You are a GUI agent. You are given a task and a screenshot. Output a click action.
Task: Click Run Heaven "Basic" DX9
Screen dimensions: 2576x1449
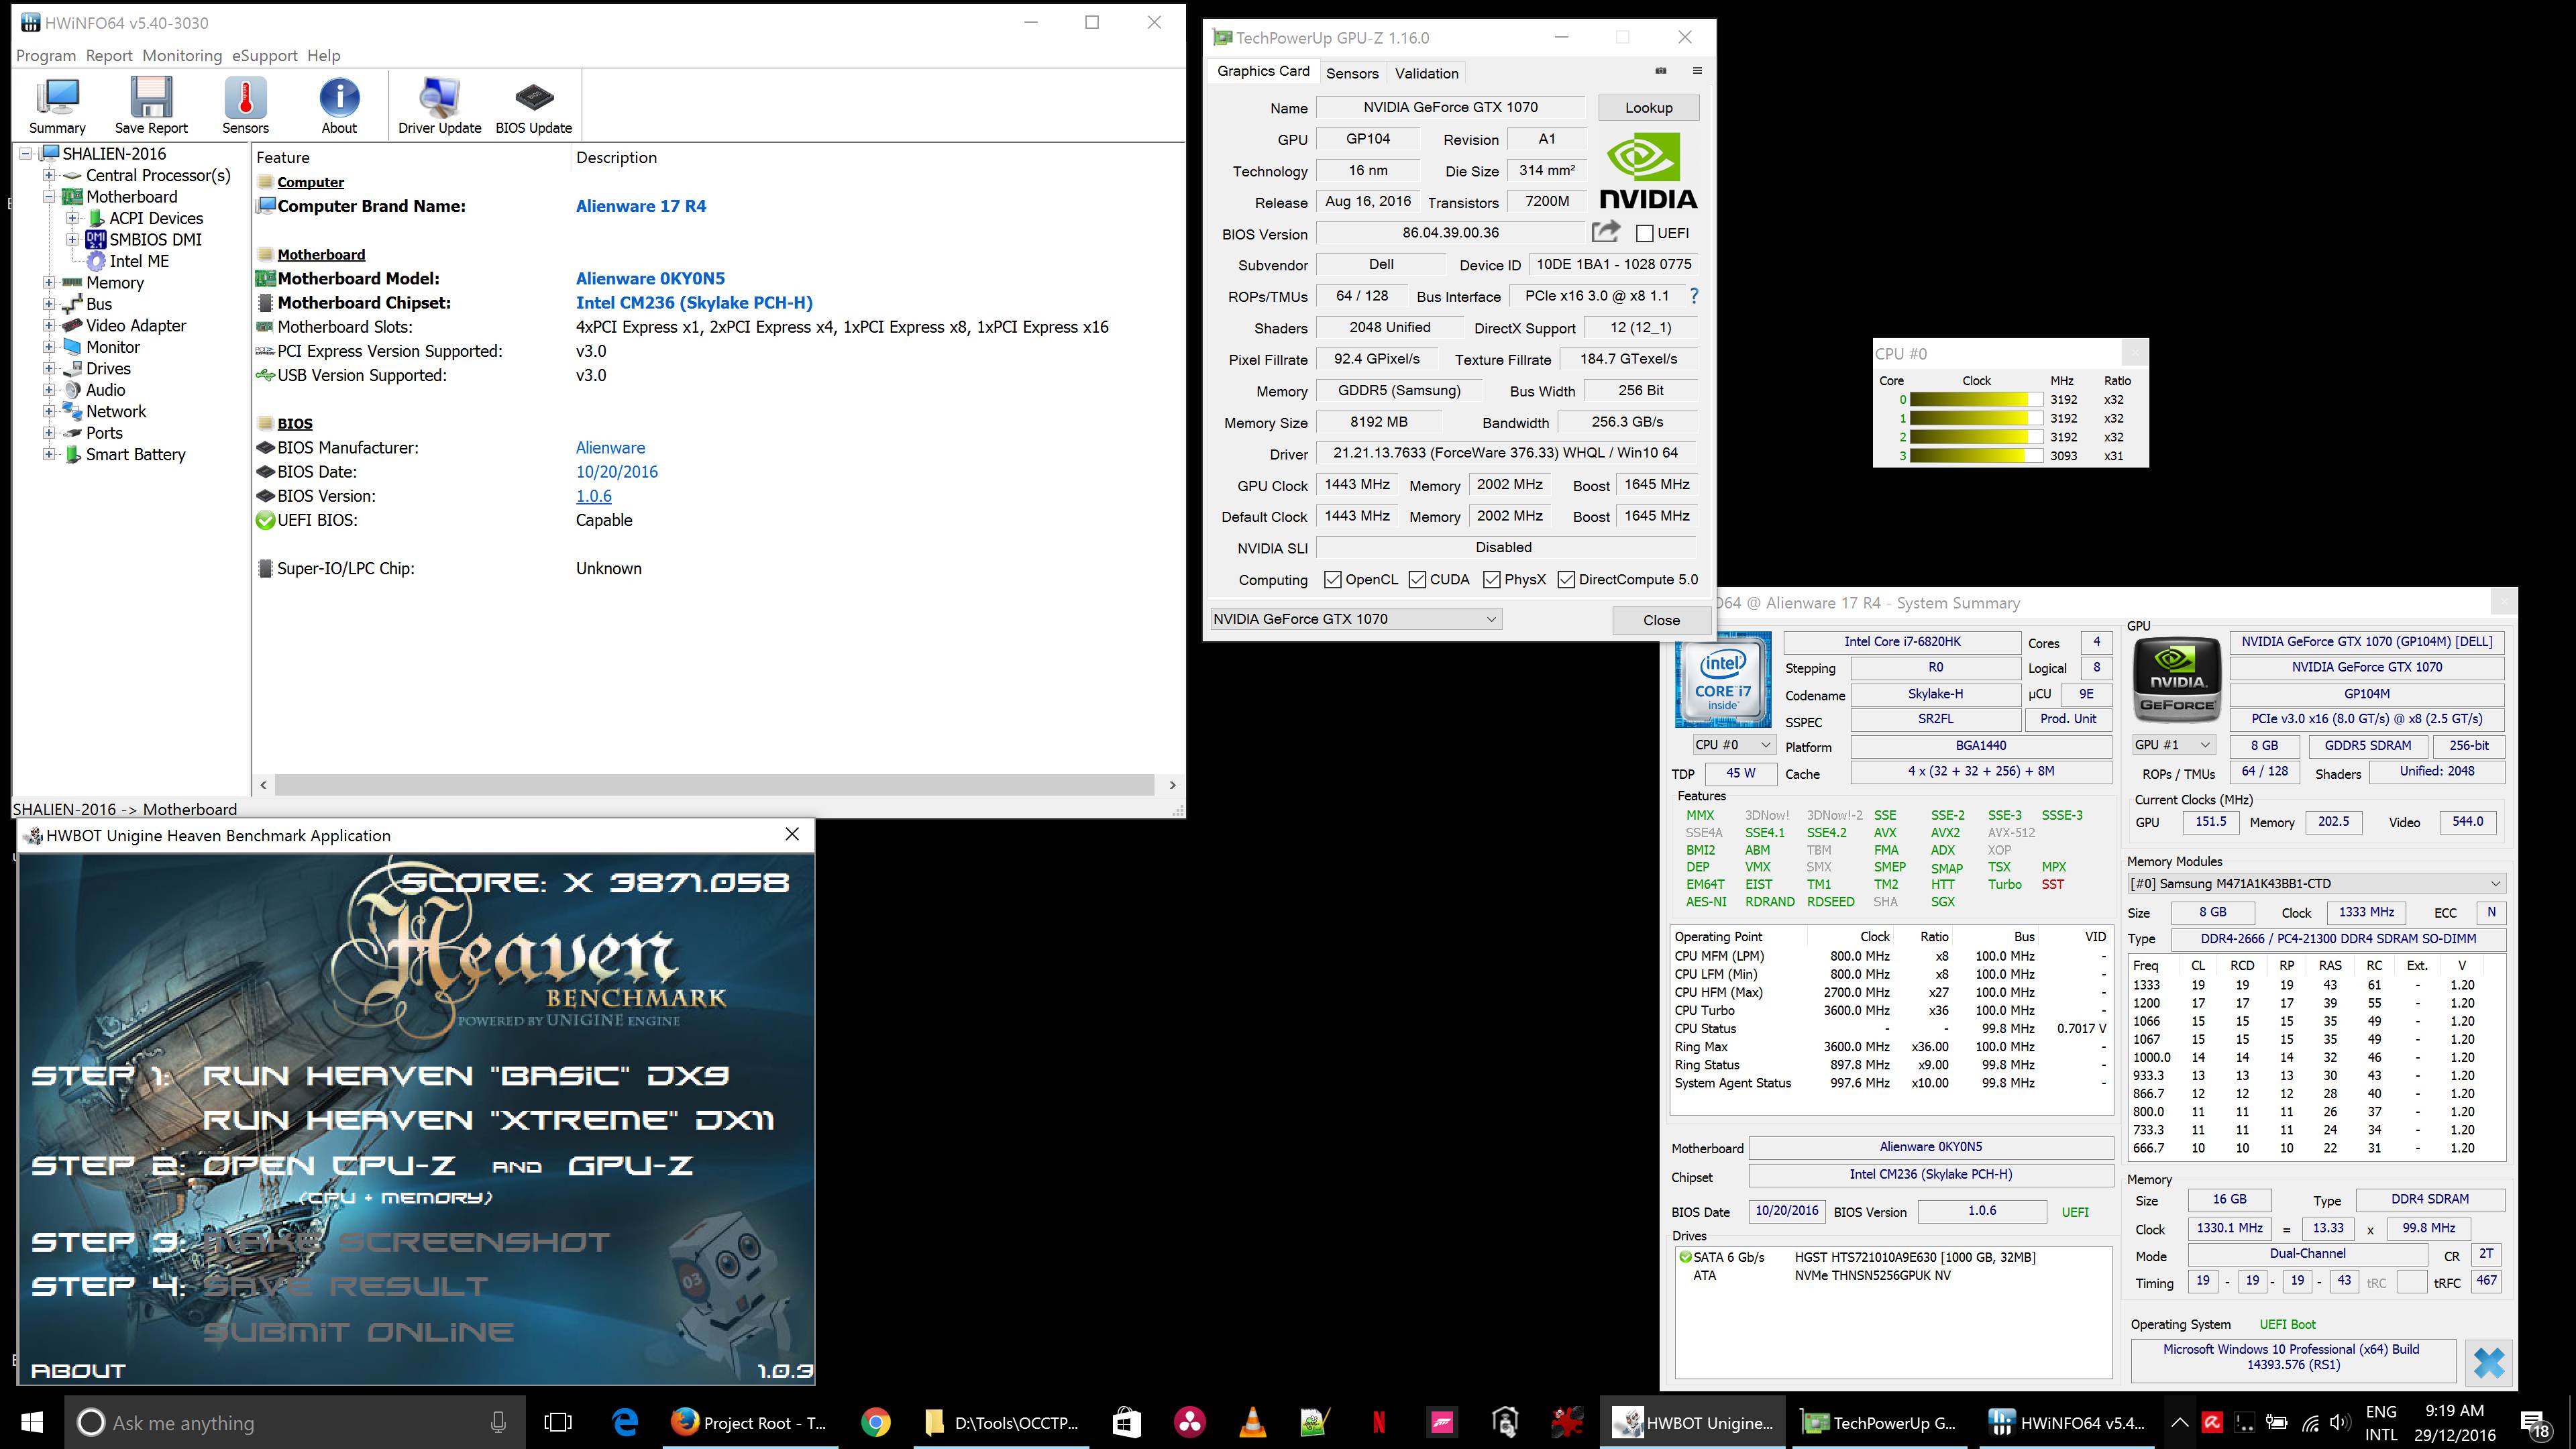[x=465, y=1076]
